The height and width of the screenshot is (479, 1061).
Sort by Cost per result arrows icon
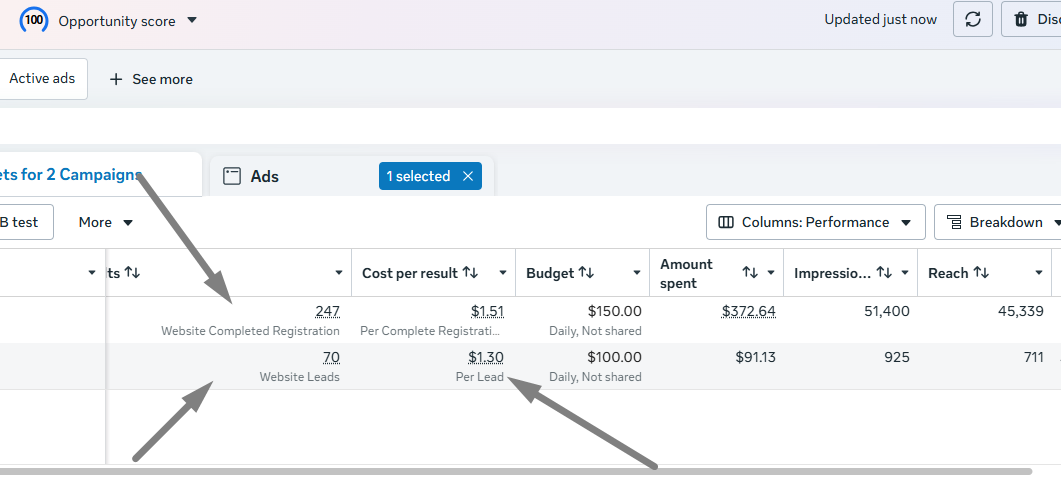coord(470,273)
